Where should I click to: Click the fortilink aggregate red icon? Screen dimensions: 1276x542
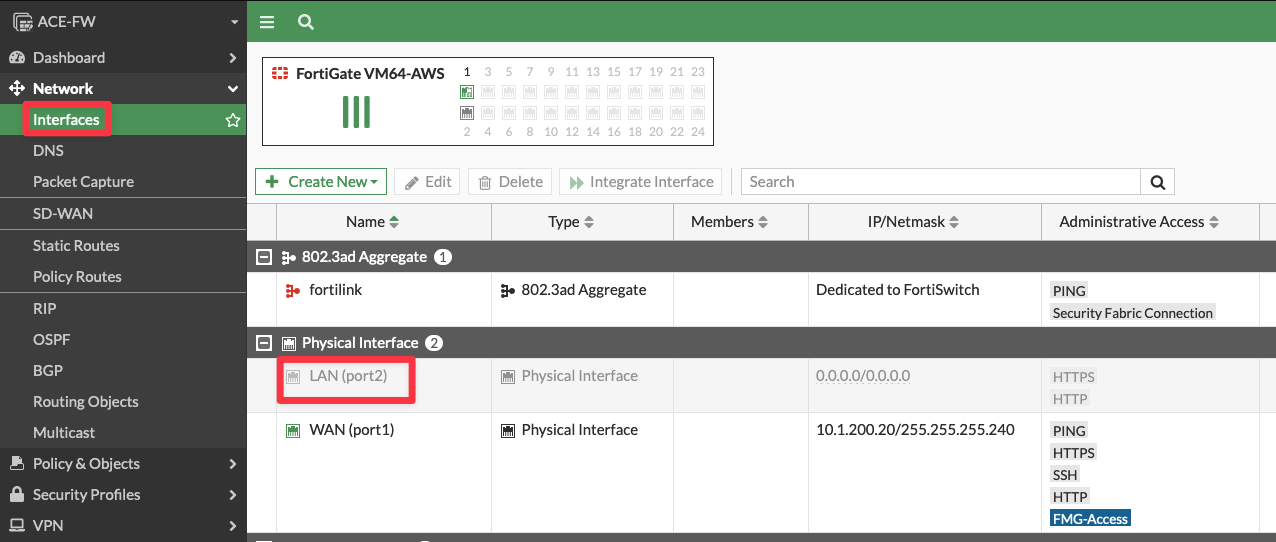[293, 290]
